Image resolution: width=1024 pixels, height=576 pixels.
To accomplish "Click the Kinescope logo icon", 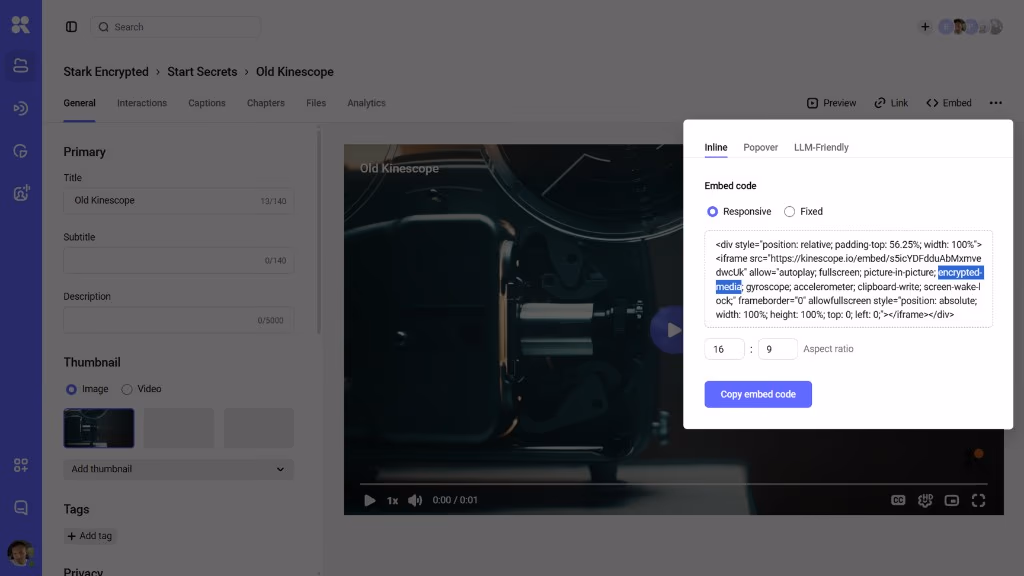I will tap(20, 25).
